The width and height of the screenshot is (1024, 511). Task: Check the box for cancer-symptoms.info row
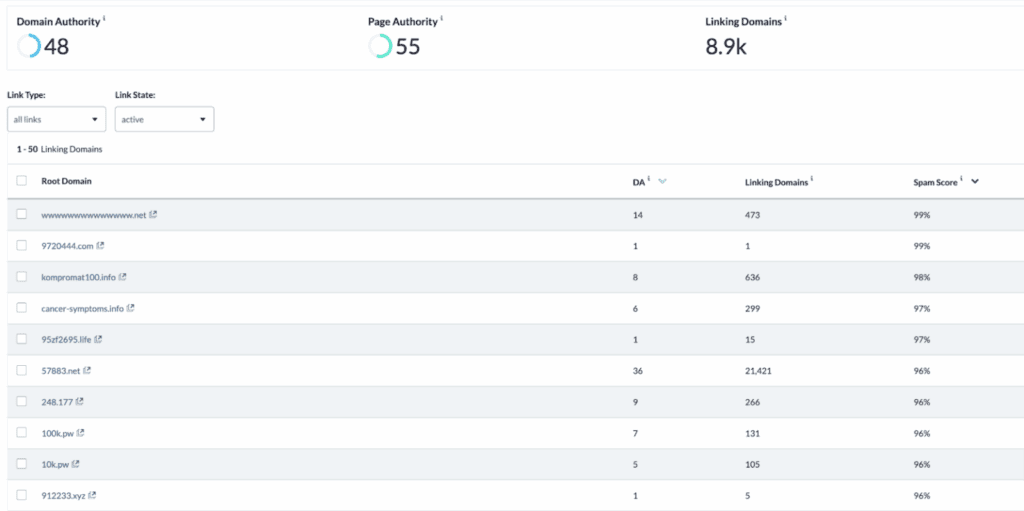pyautogui.click(x=22, y=308)
